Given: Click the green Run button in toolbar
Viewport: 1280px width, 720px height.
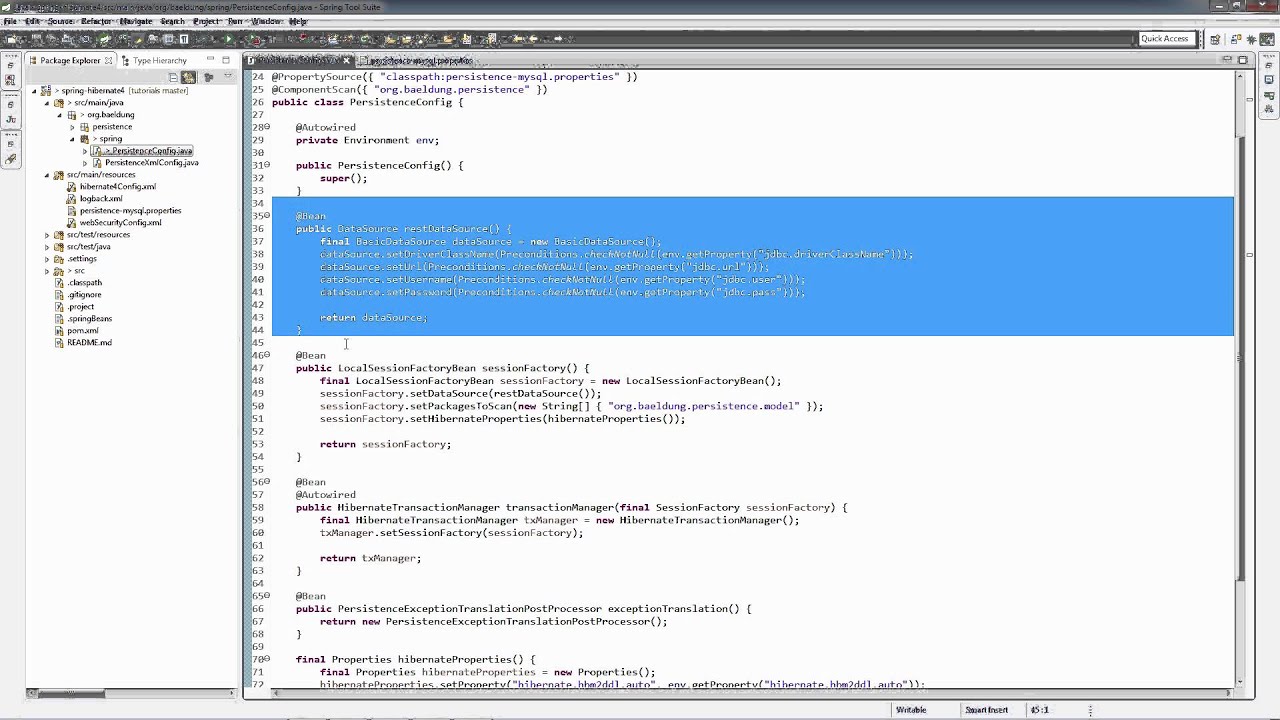Looking at the screenshot, I should (x=228, y=39).
